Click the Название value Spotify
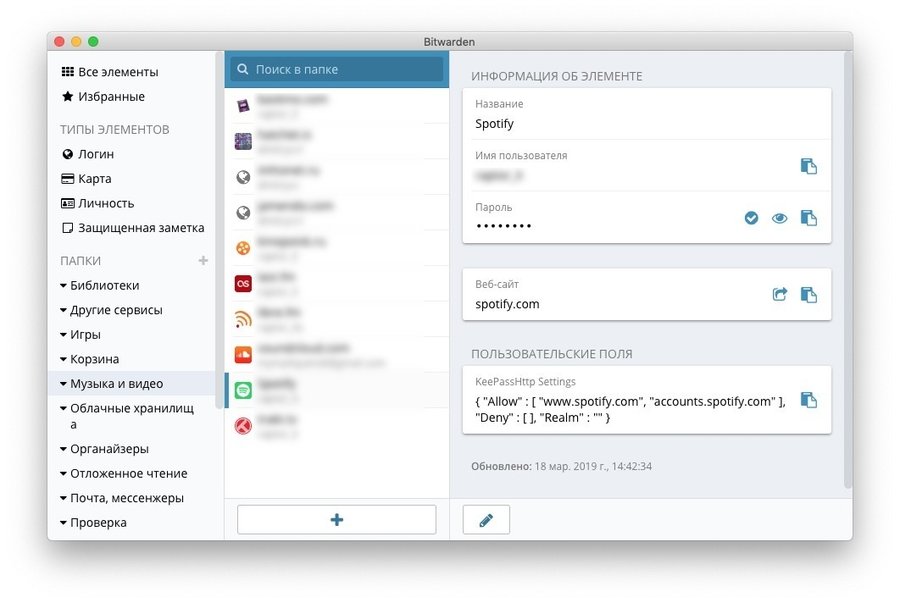Image resolution: width=900 pixels, height=603 pixels. [x=494, y=124]
